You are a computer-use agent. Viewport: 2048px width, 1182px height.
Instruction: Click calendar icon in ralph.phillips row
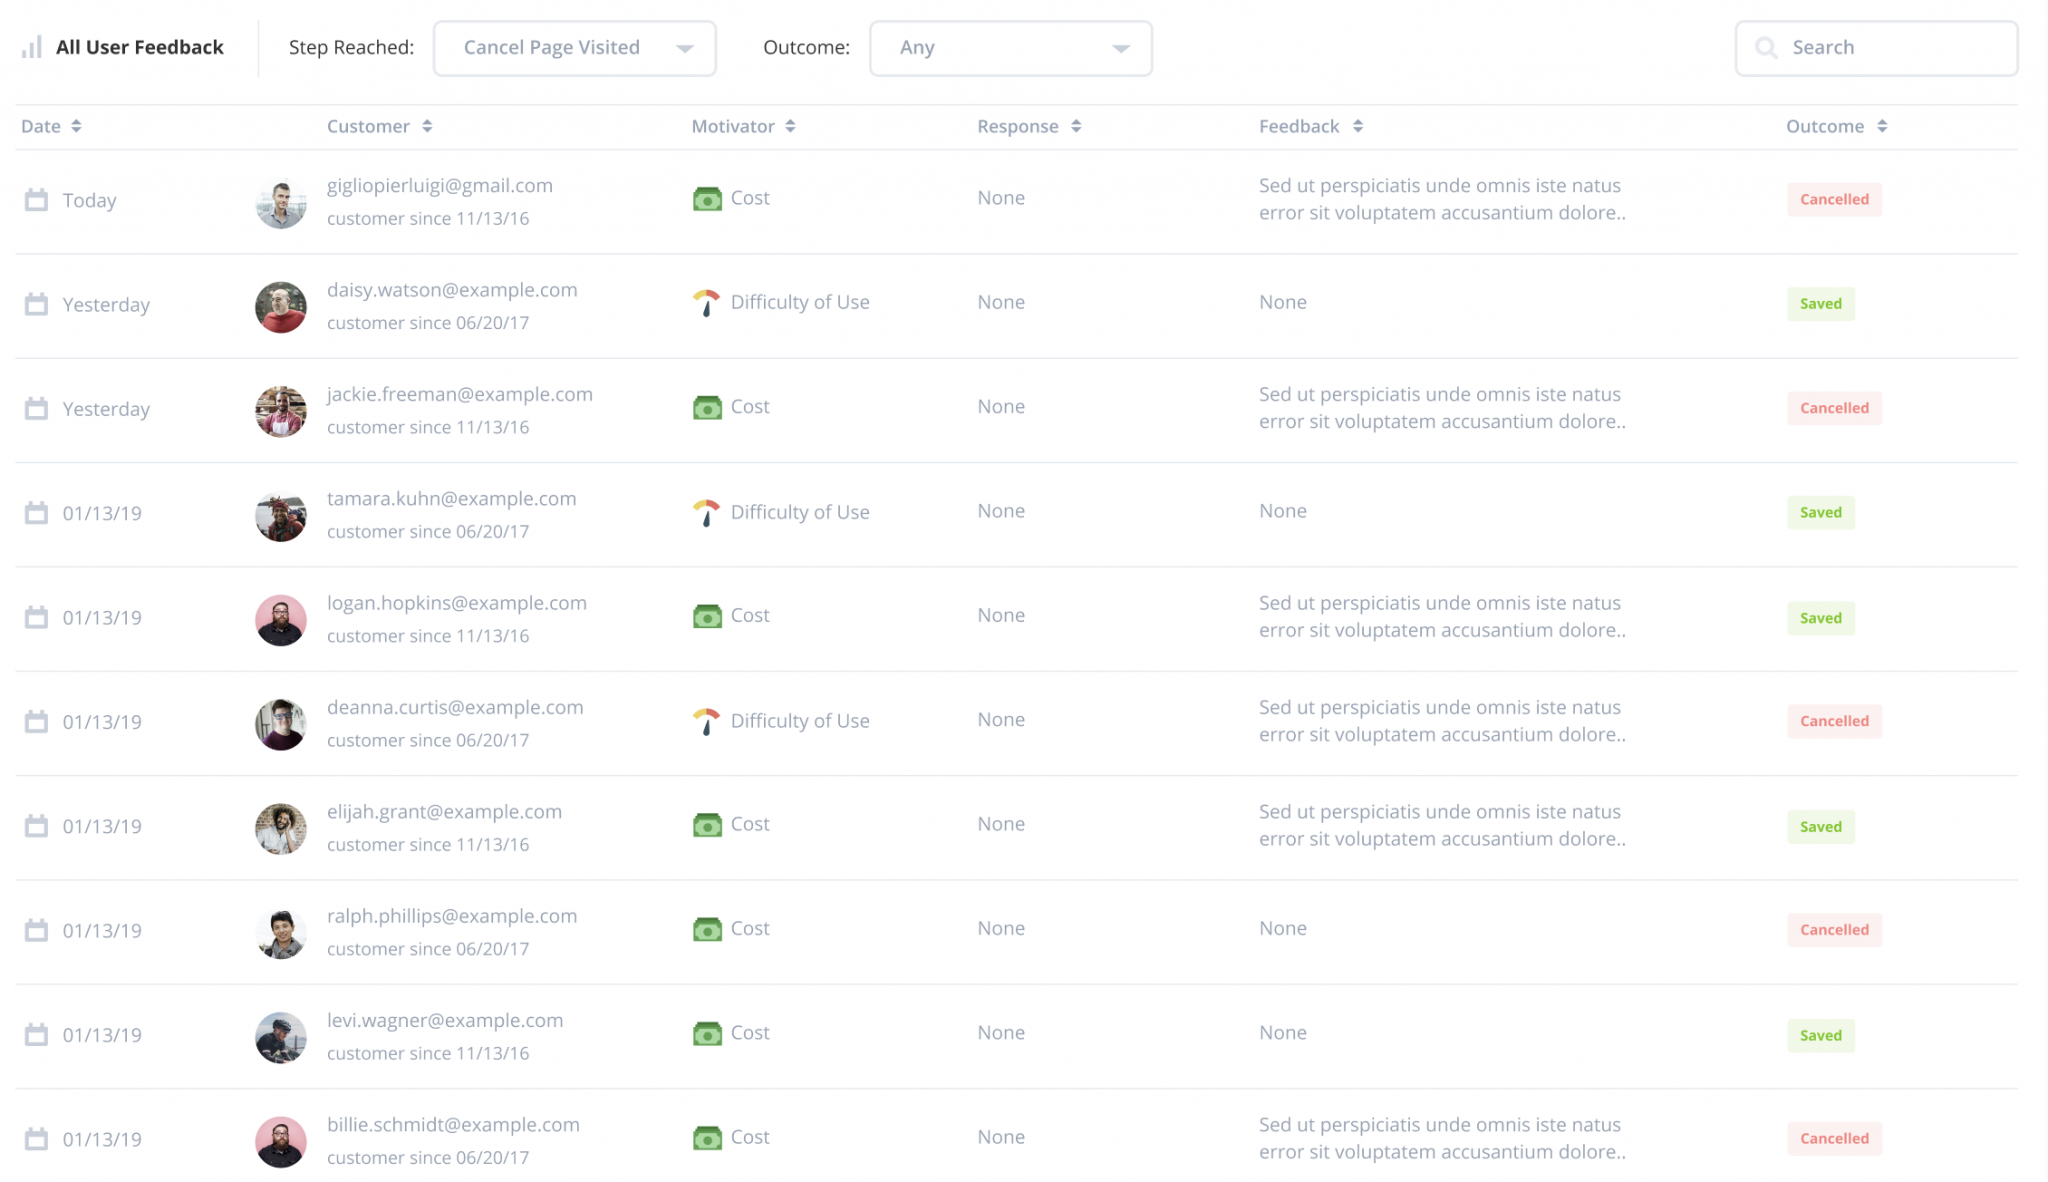36,930
